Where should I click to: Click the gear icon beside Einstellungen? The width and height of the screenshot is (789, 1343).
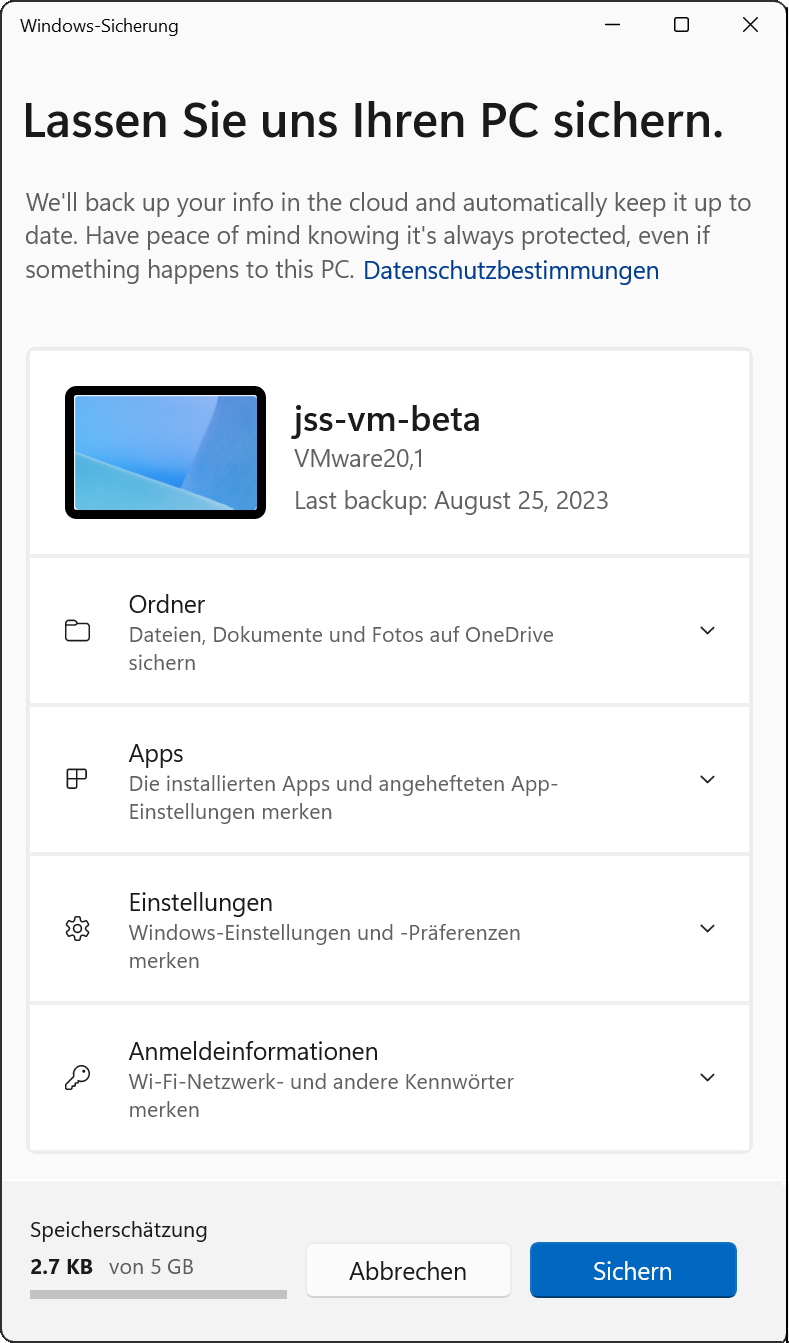click(x=77, y=929)
